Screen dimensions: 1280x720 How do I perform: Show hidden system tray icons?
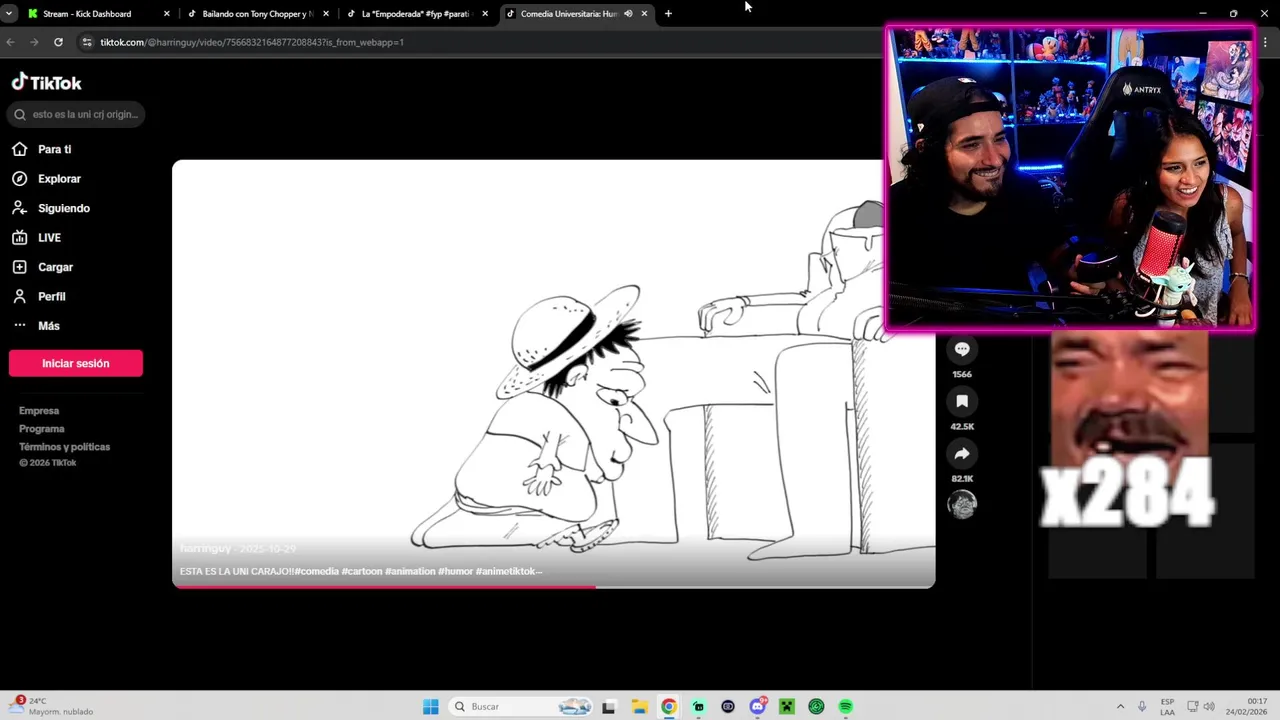pos(1120,707)
